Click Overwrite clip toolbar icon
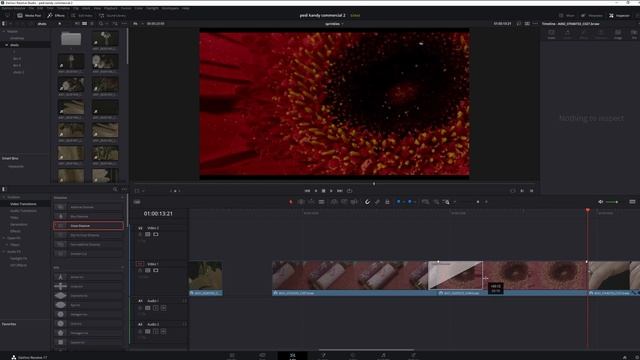Image resolution: width=640 pixels, height=360 pixels. [344, 202]
